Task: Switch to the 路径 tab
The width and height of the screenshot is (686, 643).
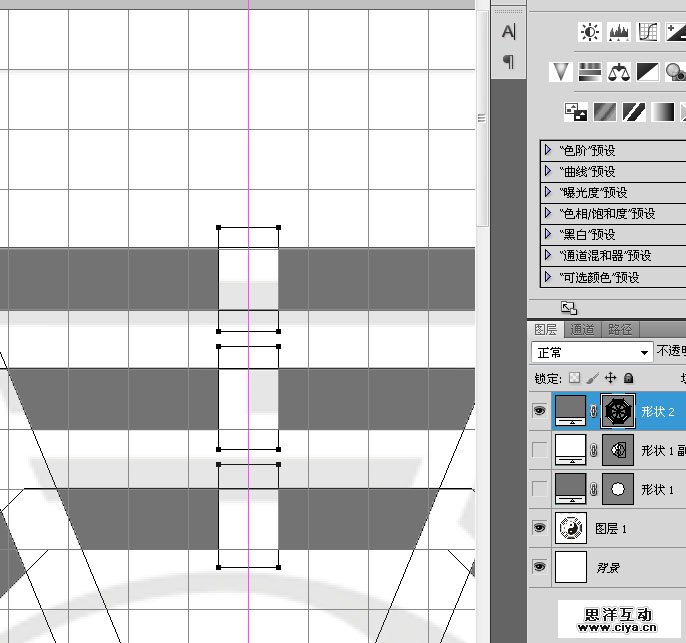Action: tap(620, 330)
